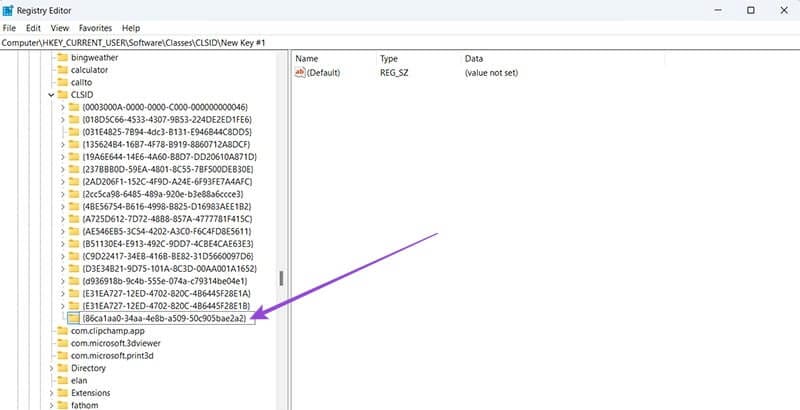Select the calculator key folder icon
The image size is (800, 410).
point(62,70)
